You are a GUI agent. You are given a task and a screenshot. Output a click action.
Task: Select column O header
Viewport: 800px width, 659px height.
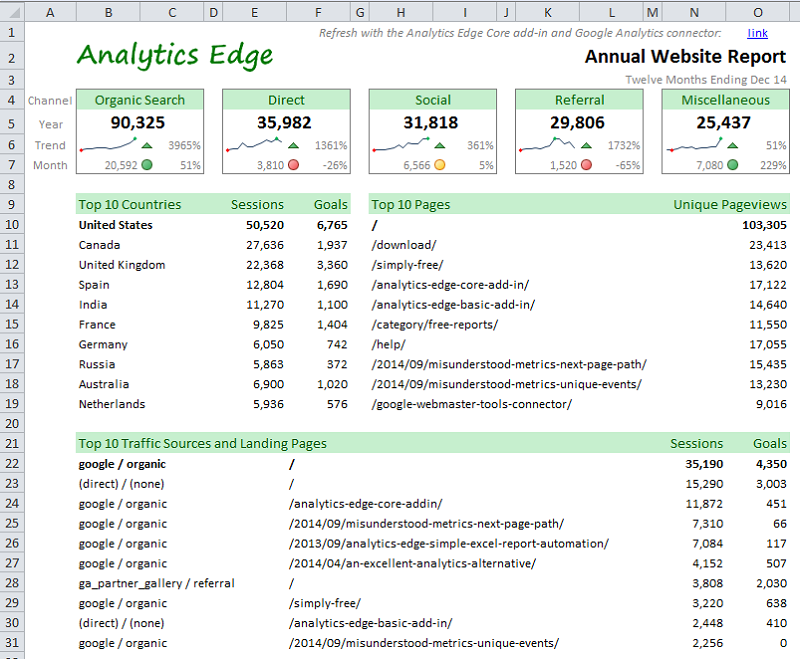point(758,12)
